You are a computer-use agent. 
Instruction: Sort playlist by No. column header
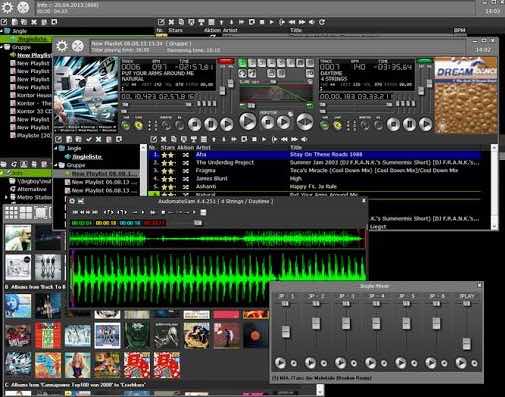(x=152, y=147)
